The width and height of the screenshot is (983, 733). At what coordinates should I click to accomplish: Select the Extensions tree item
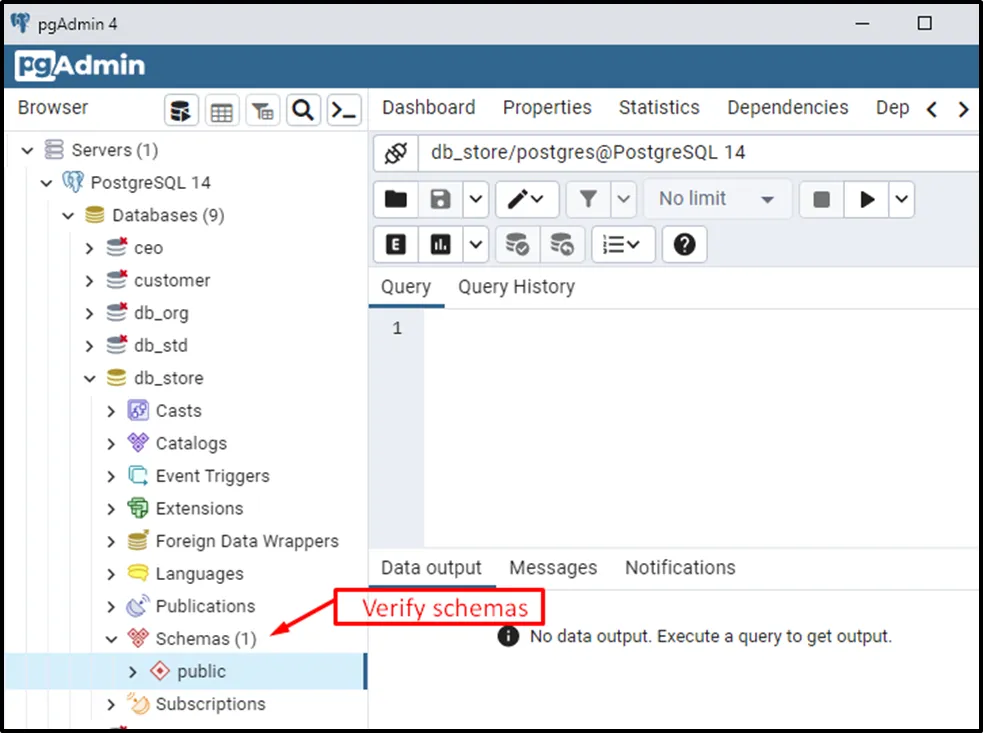tap(199, 509)
